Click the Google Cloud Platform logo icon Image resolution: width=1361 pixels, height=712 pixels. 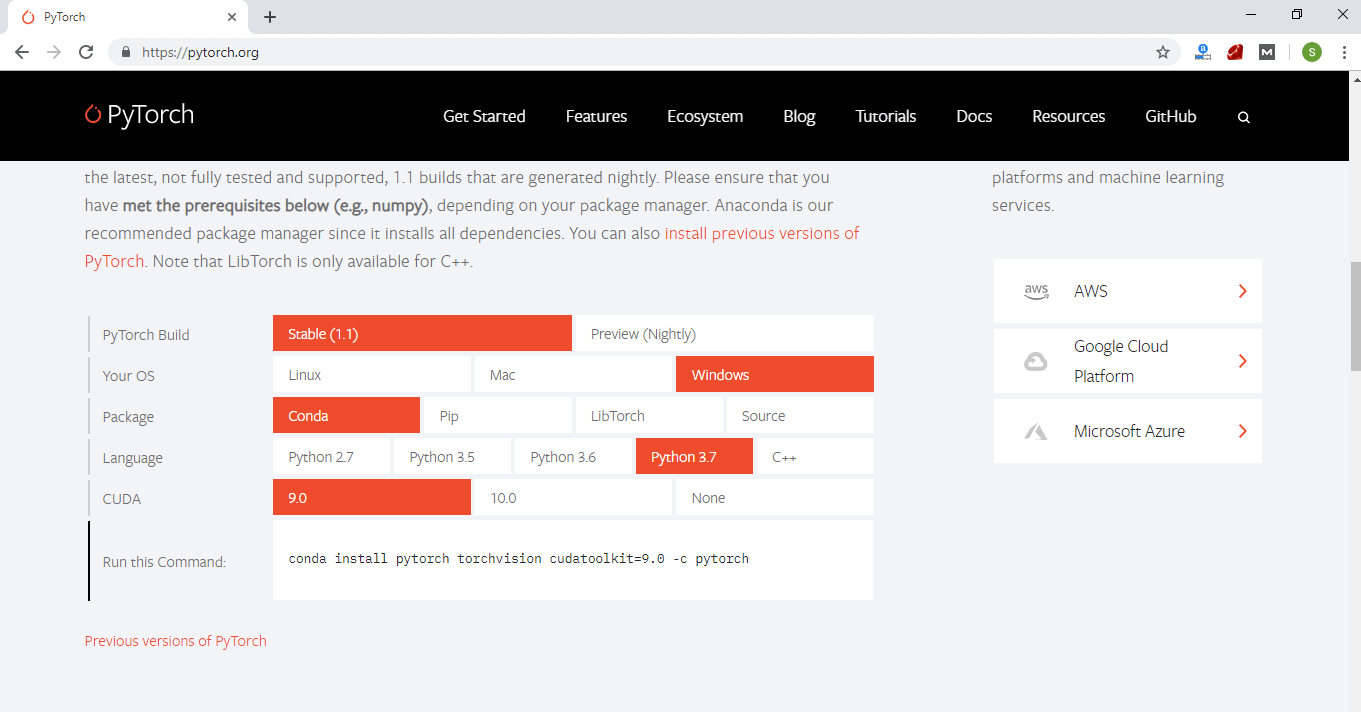1036,361
